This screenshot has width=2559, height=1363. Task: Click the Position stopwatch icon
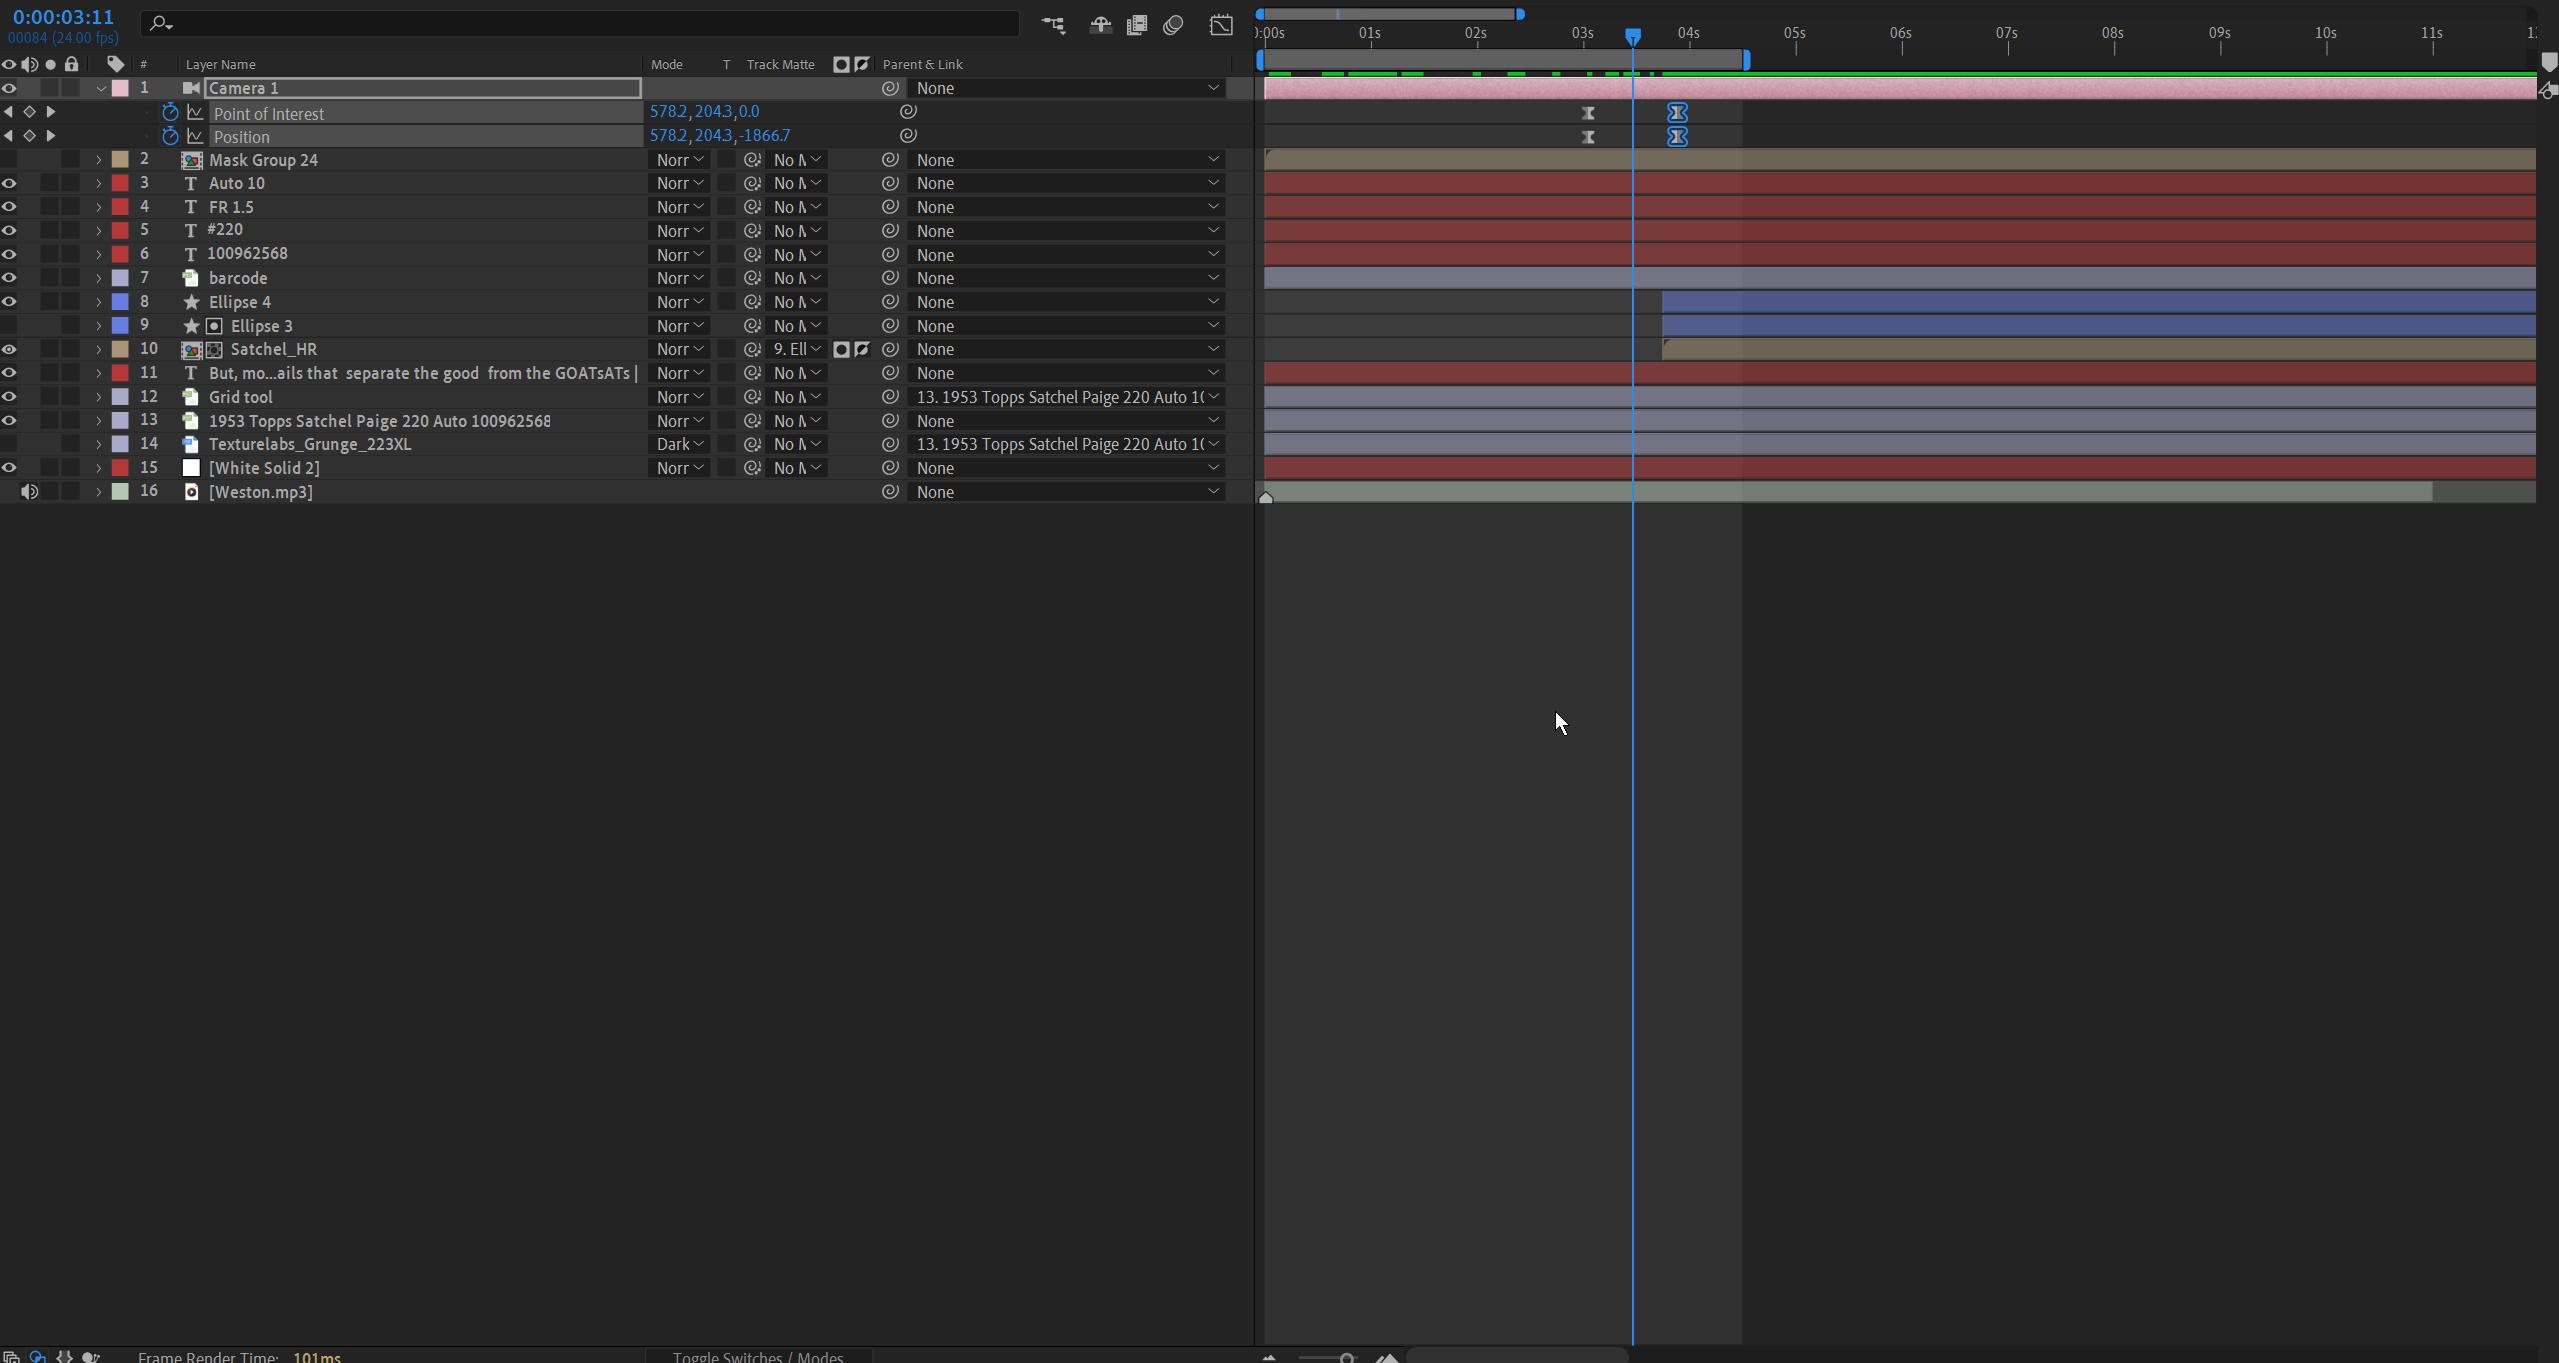click(x=170, y=136)
